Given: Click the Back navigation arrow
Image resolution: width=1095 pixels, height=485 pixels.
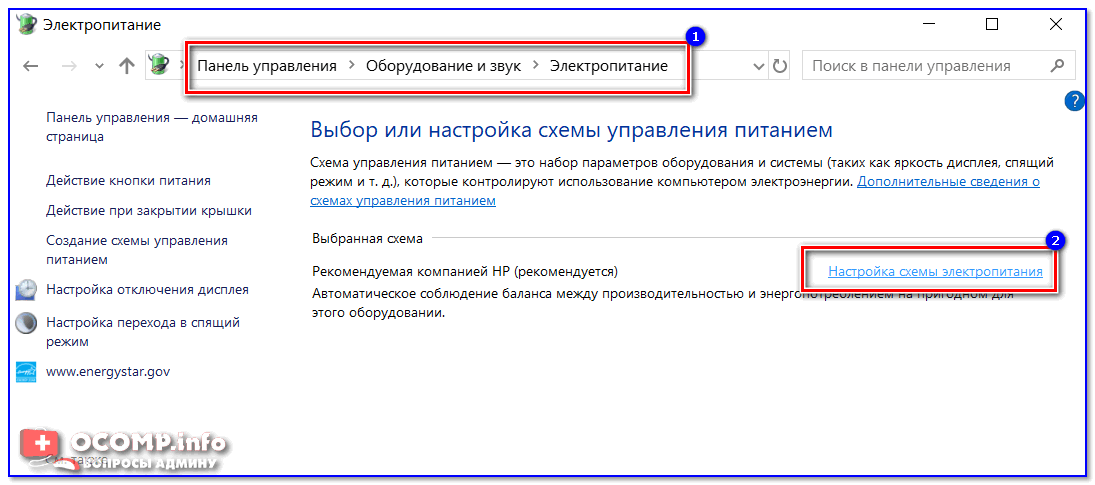Looking at the screenshot, I should click(30, 66).
